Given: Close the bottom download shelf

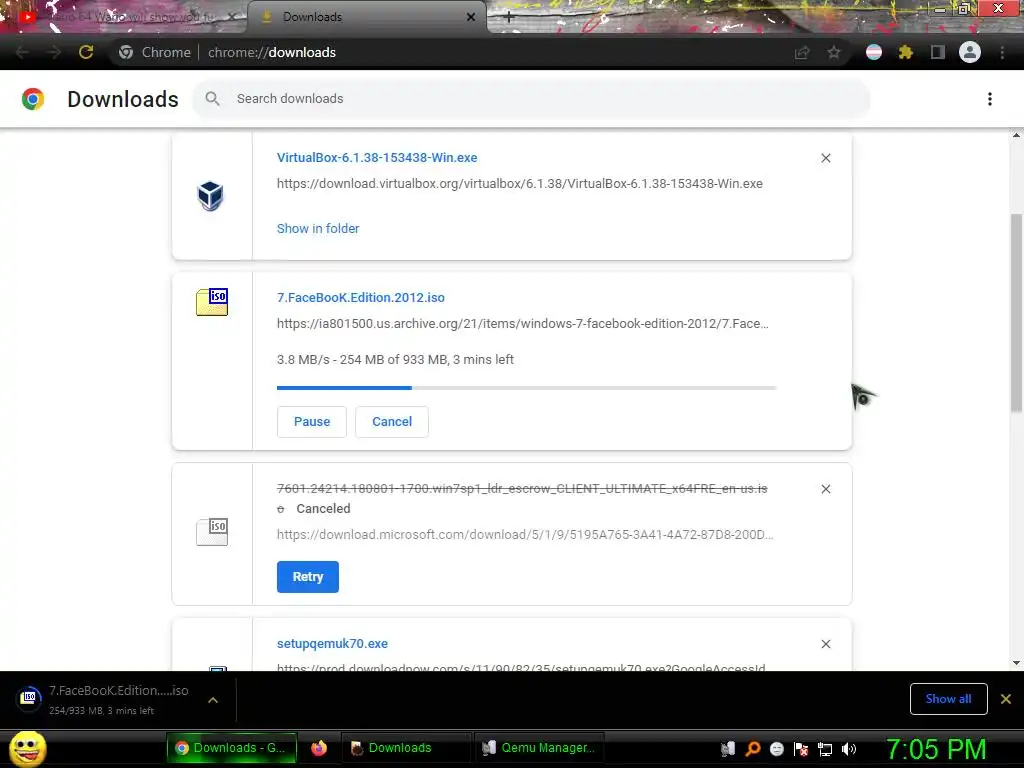Looking at the screenshot, I should coord(1006,699).
